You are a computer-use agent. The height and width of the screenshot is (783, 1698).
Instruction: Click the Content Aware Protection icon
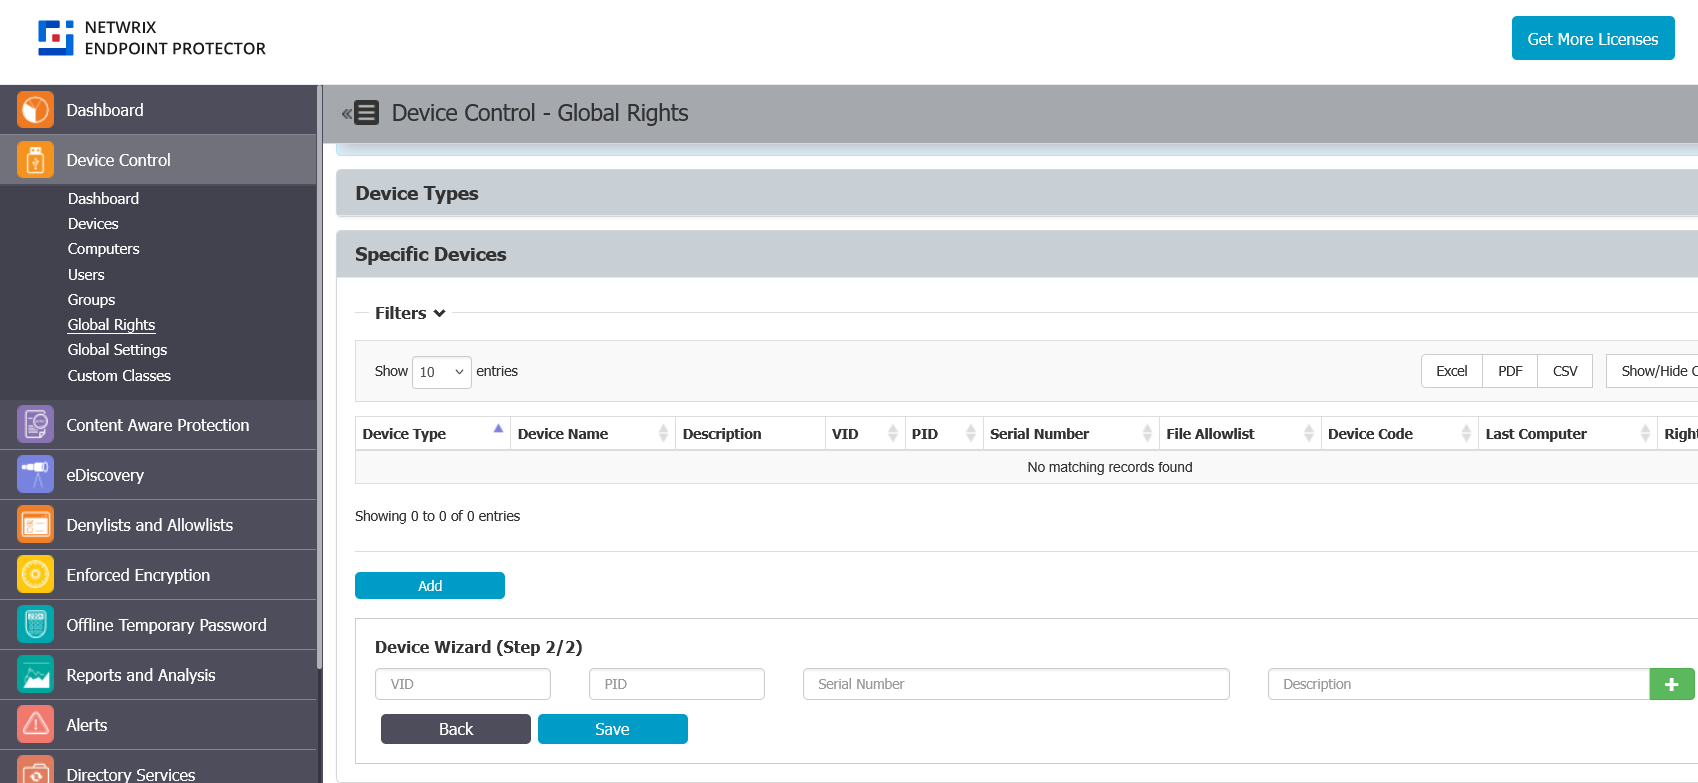(x=35, y=425)
